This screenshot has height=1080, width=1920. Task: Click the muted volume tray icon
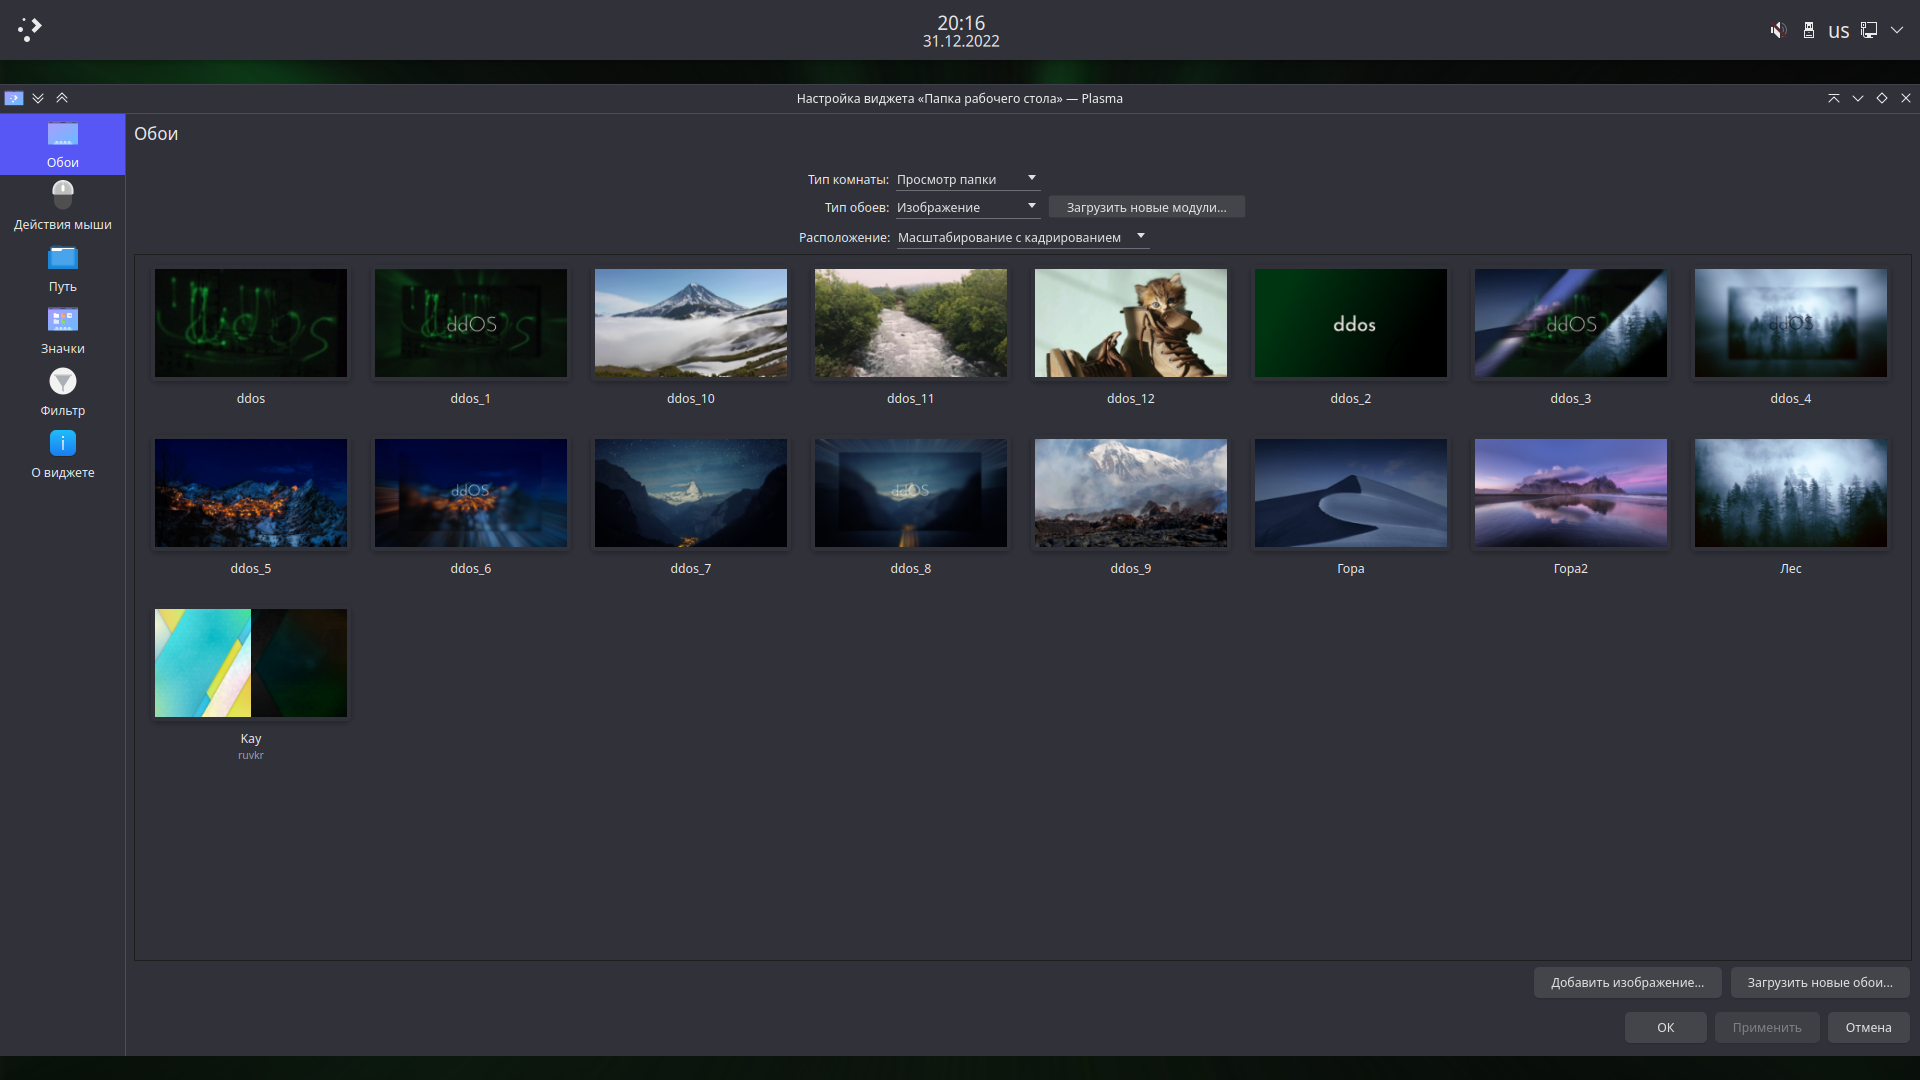pos(1777,30)
